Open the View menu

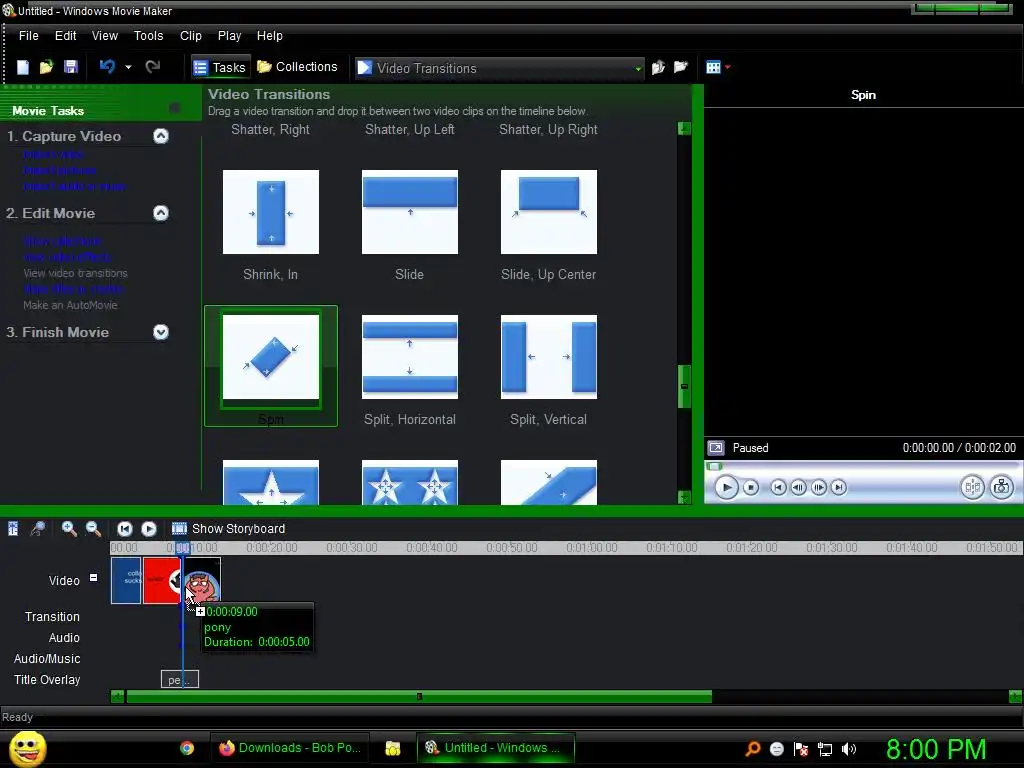click(x=104, y=36)
